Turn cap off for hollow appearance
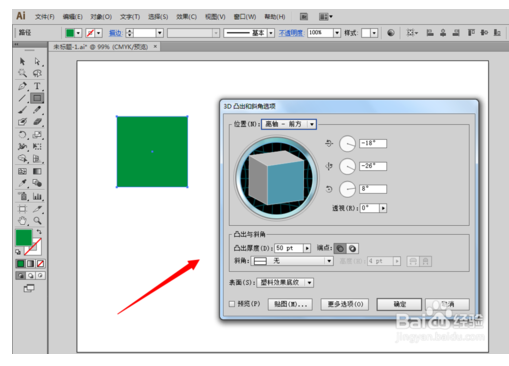 coord(352,248)
